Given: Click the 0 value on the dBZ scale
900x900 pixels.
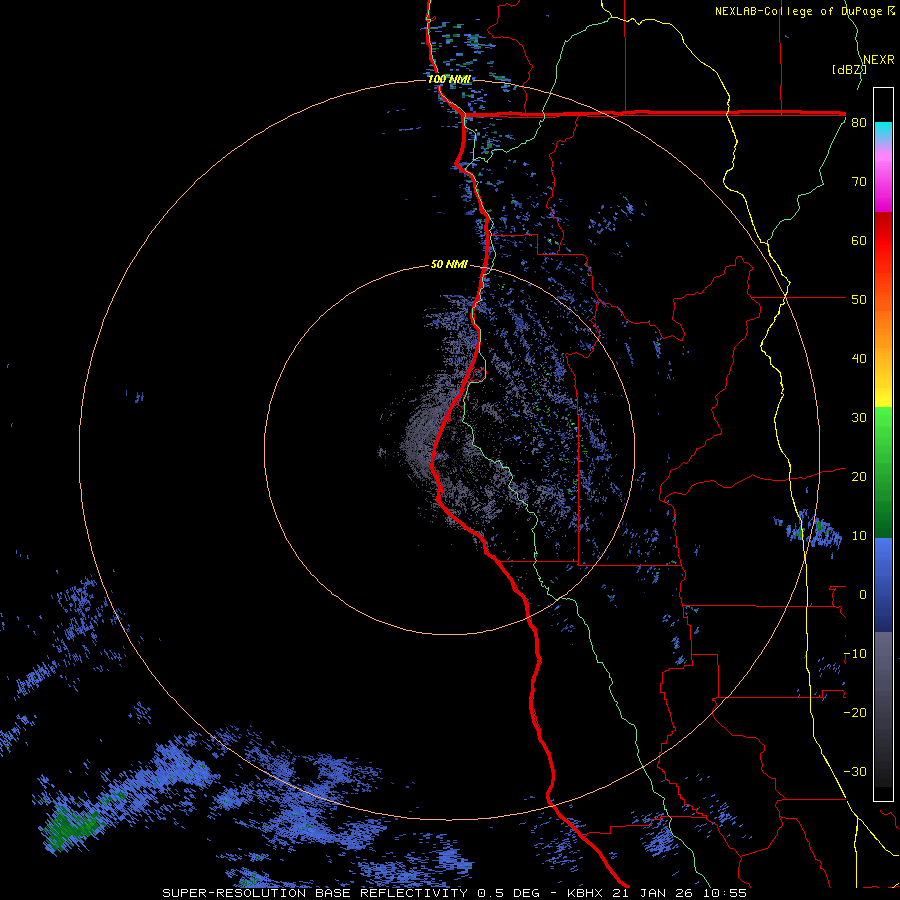Looking at the screenshot, I should coord(863,595).
